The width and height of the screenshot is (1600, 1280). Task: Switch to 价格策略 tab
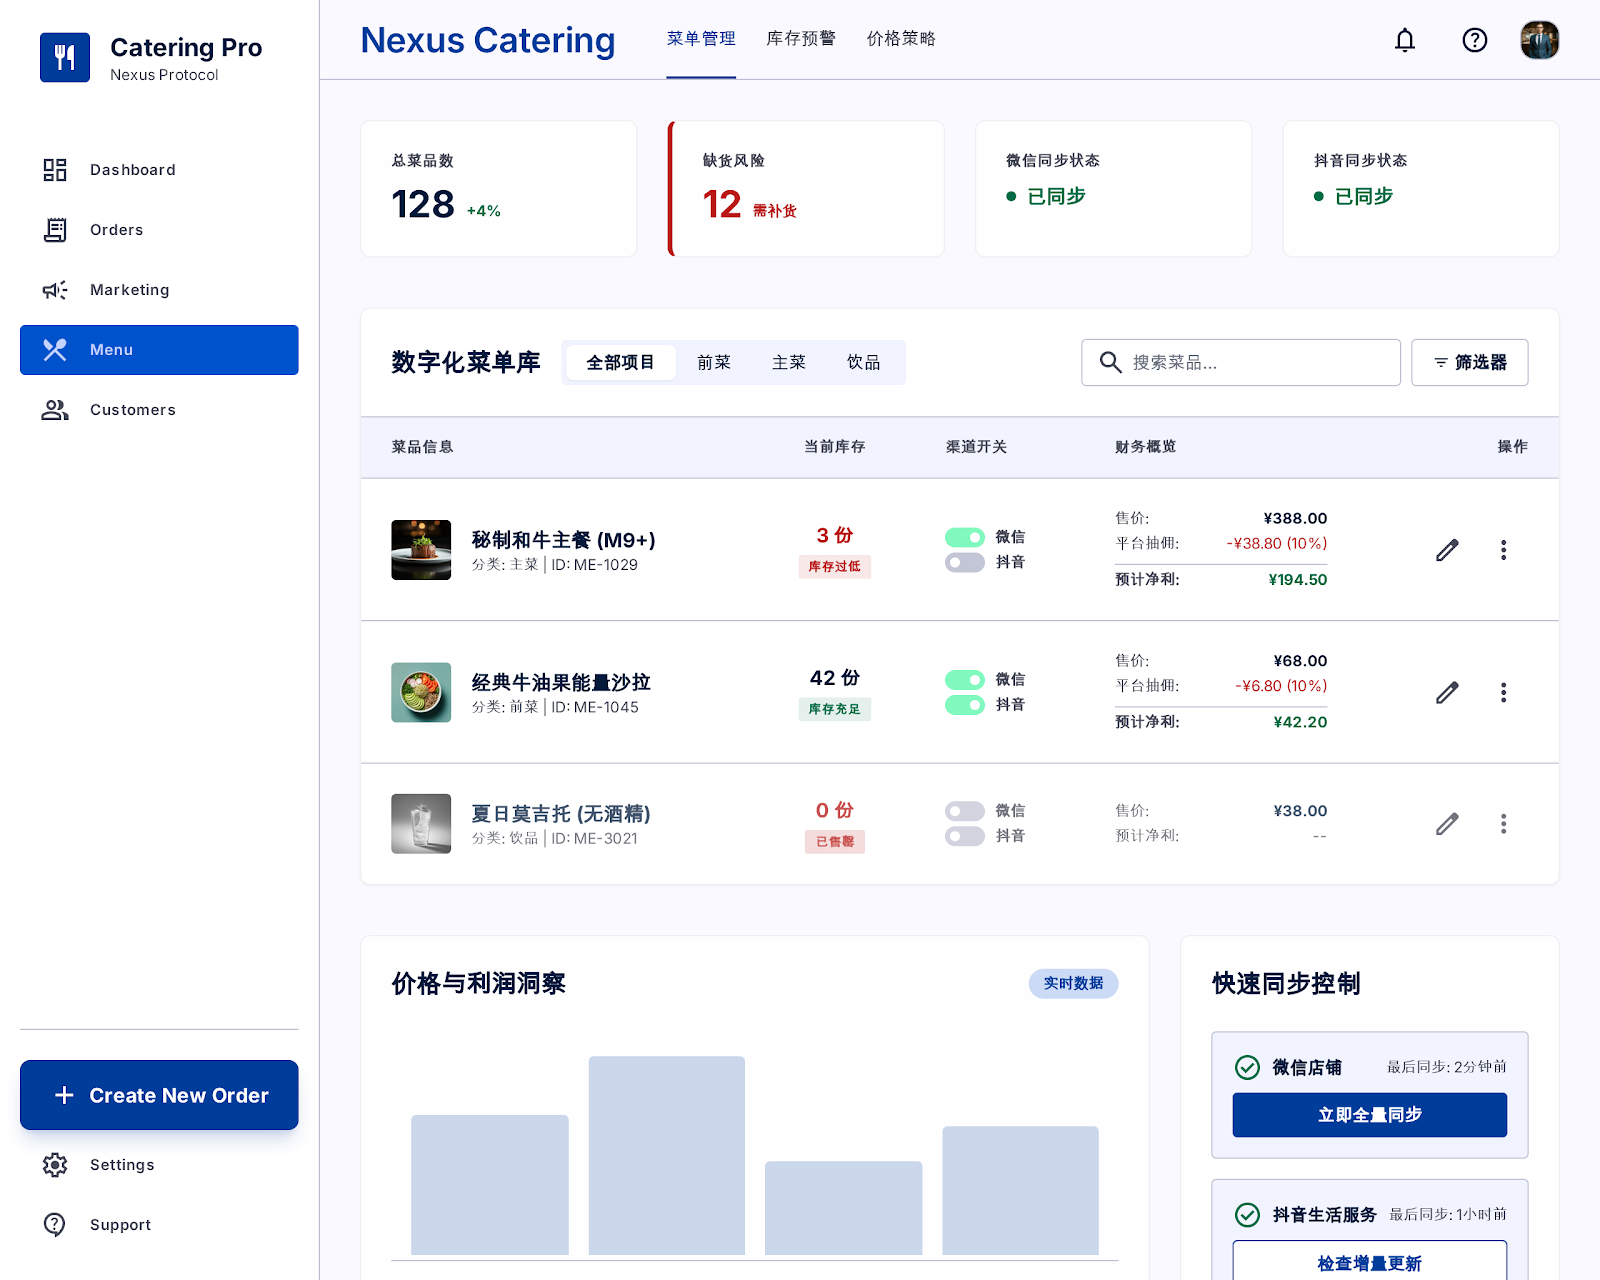pyautogui.click(x=901, y=39)
